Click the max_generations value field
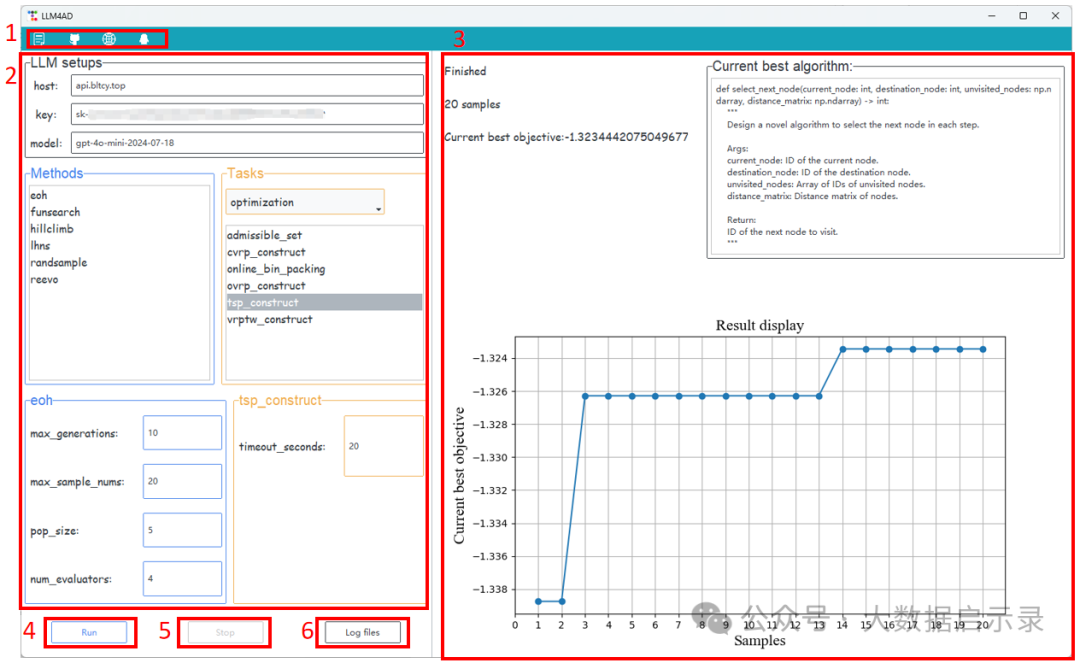Viewport: 1080px width, 663px height. coord(183,432)
